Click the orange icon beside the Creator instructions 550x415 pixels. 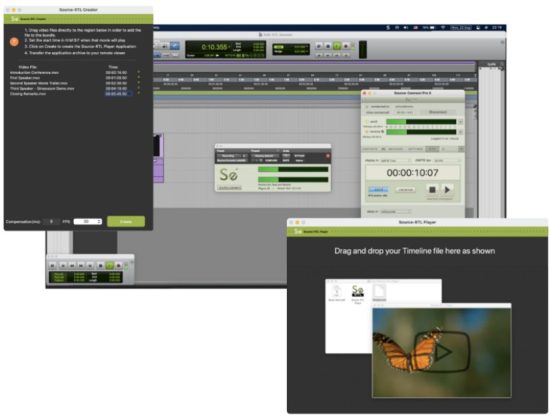point(14,42)
